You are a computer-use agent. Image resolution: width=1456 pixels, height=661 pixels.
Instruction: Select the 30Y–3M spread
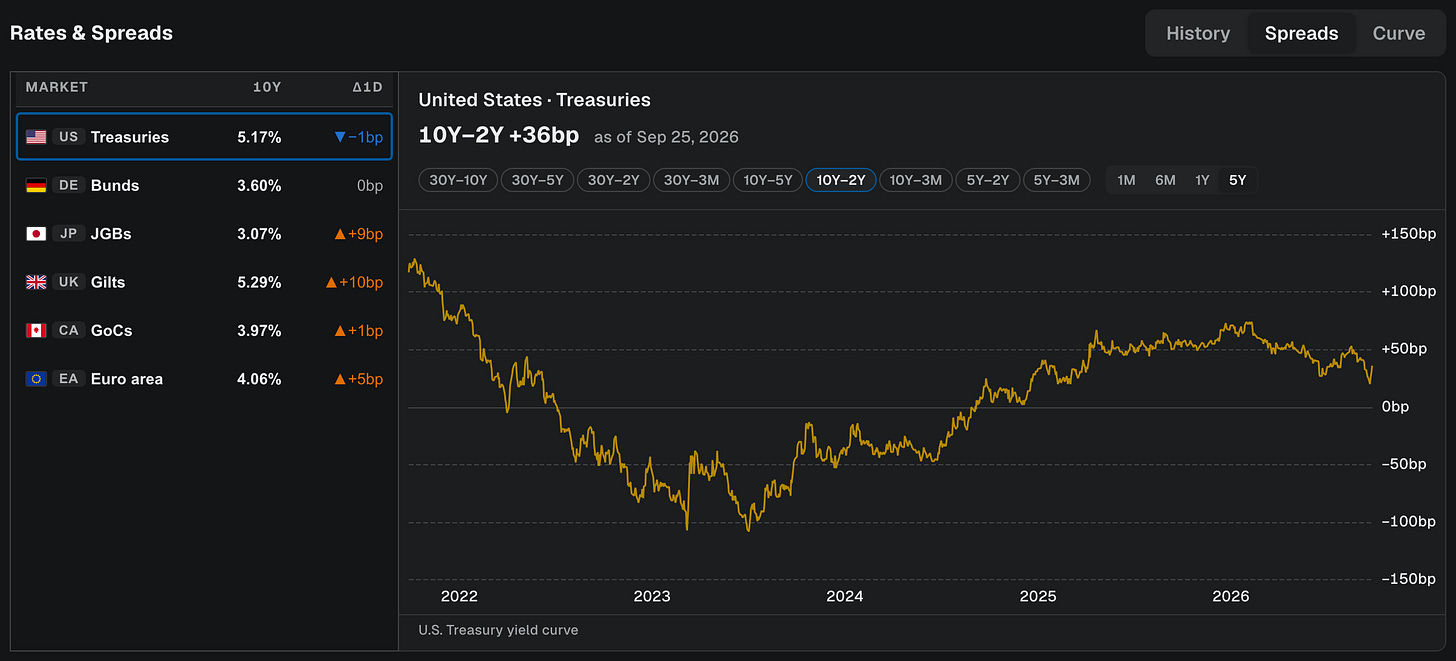[x=691, y=180]
